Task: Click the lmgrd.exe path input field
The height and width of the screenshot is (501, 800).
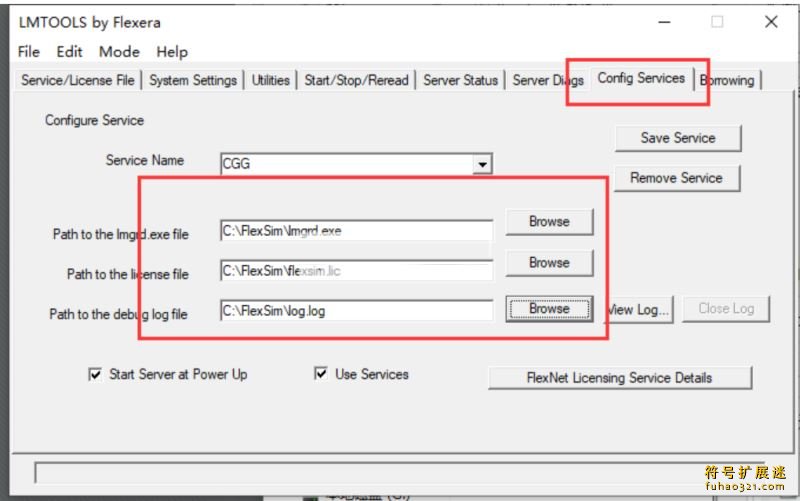Action: click(357, 231)
